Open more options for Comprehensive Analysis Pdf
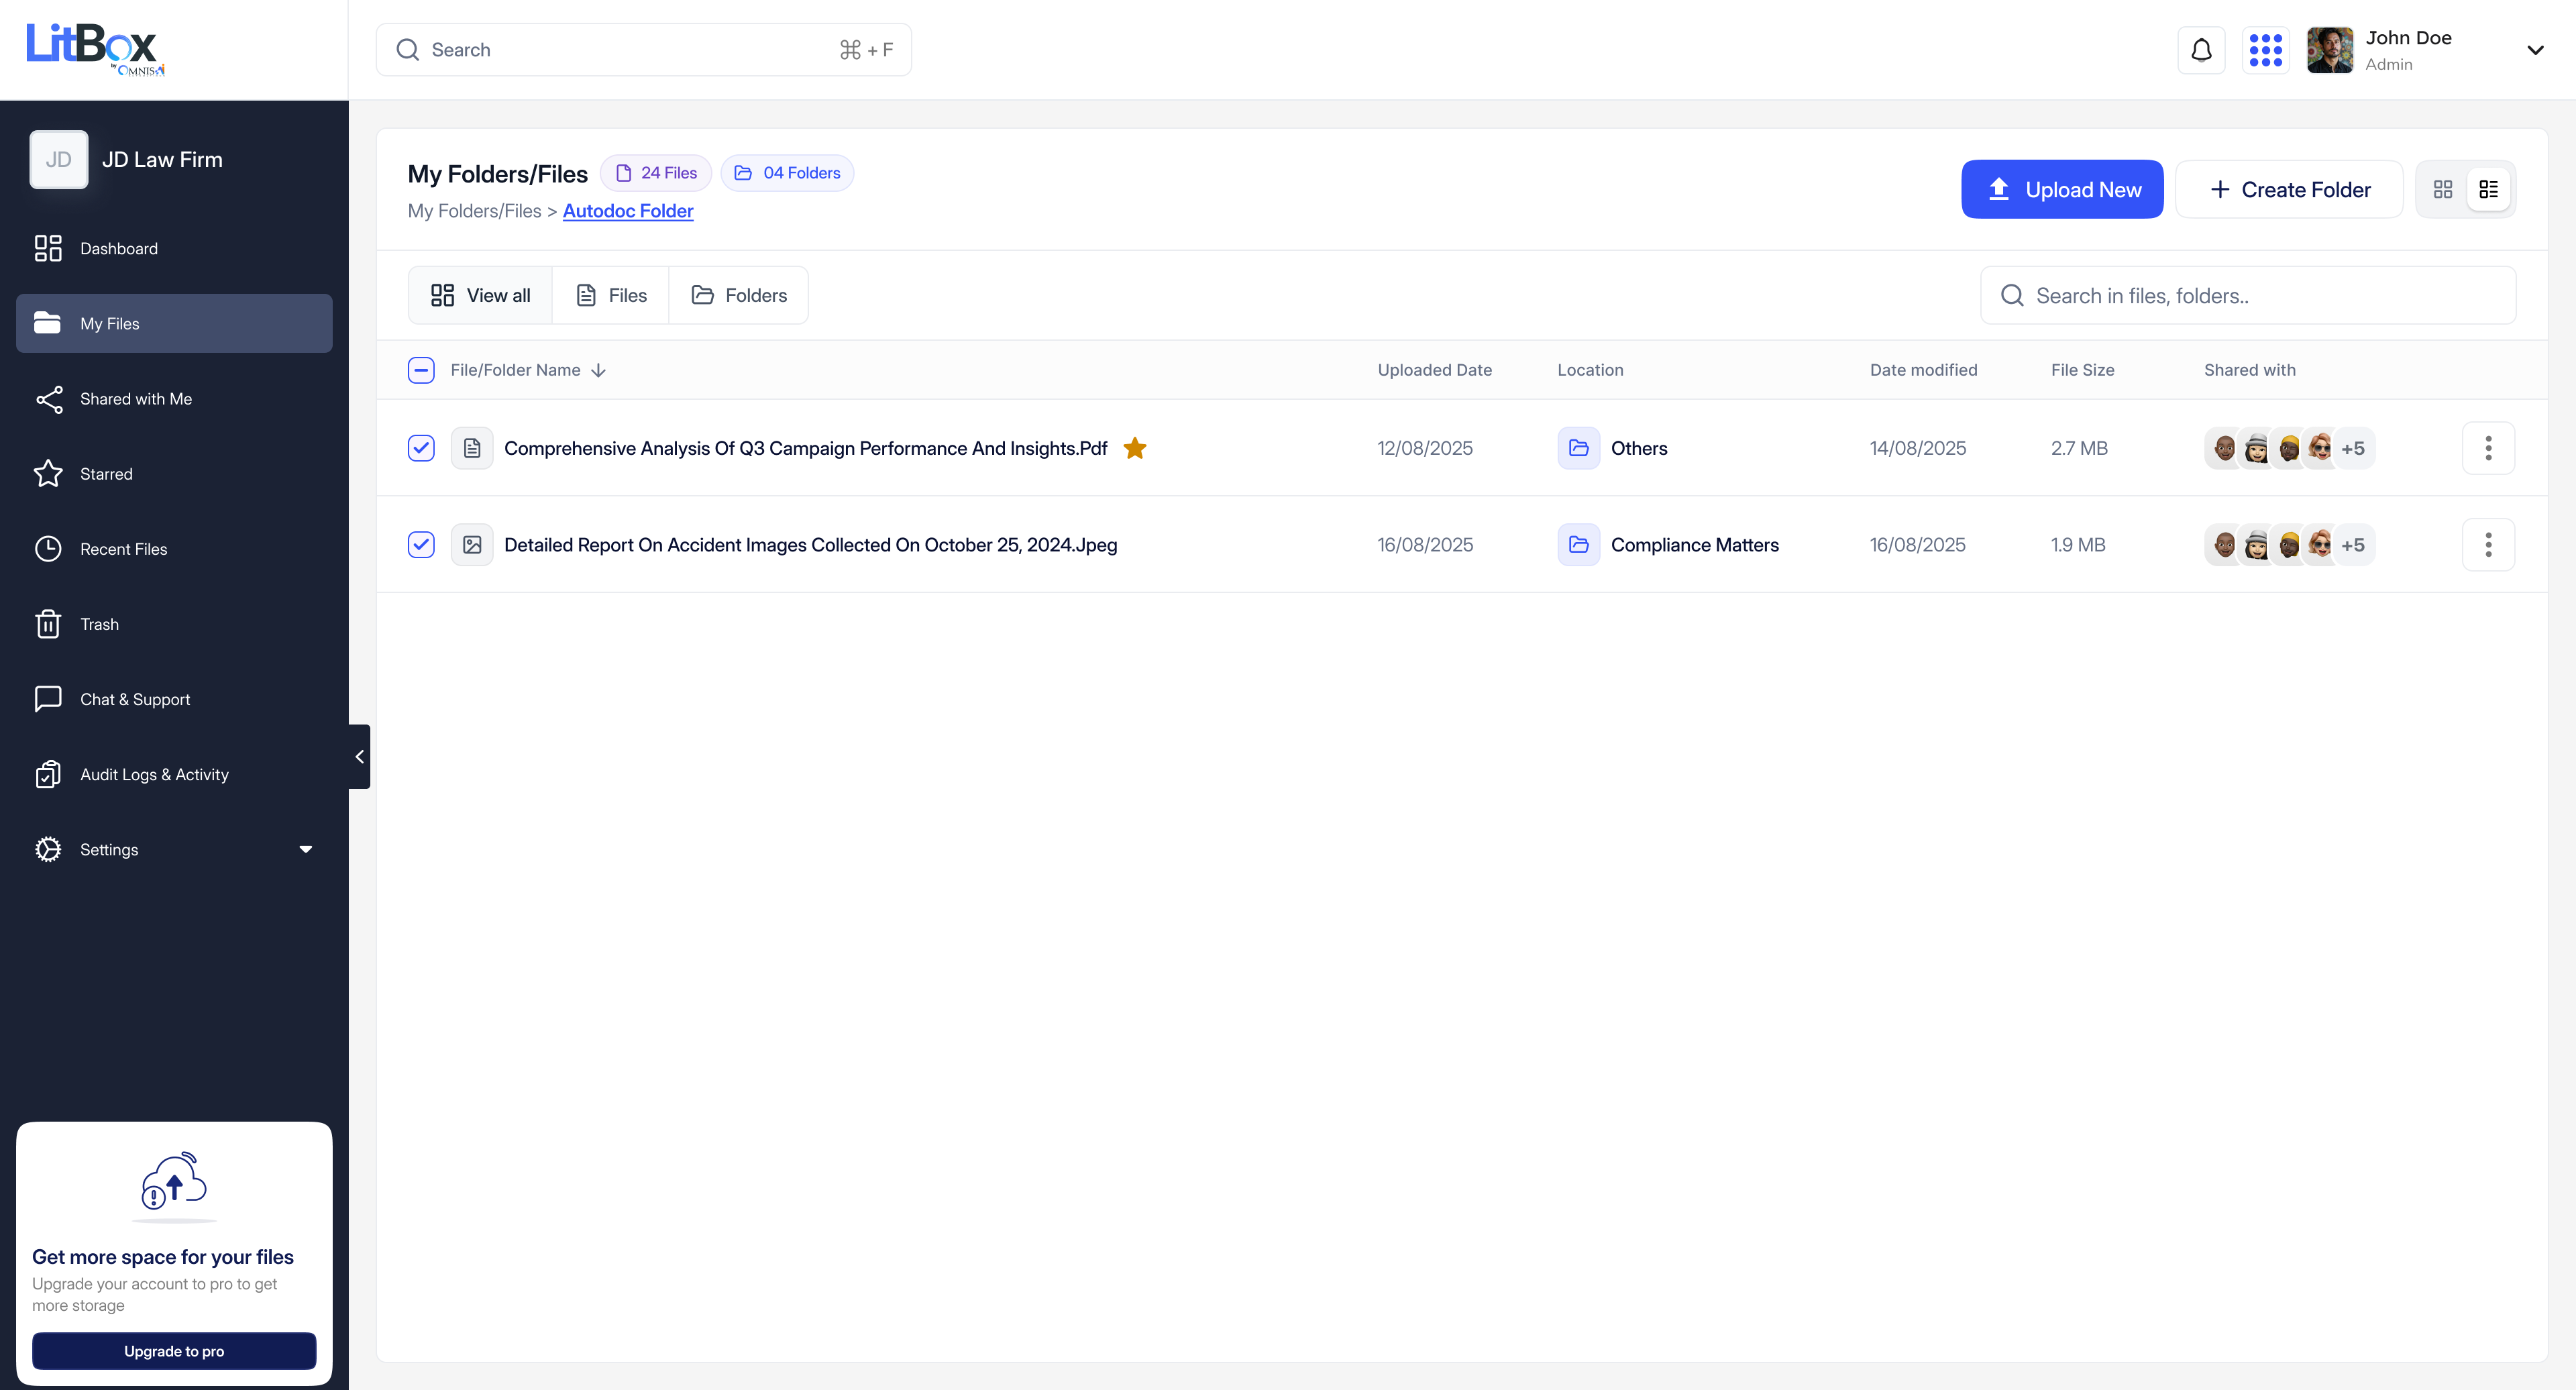Viewport: 2576px width, 1390px height. pyautogui.click(x=2488, y=448)
